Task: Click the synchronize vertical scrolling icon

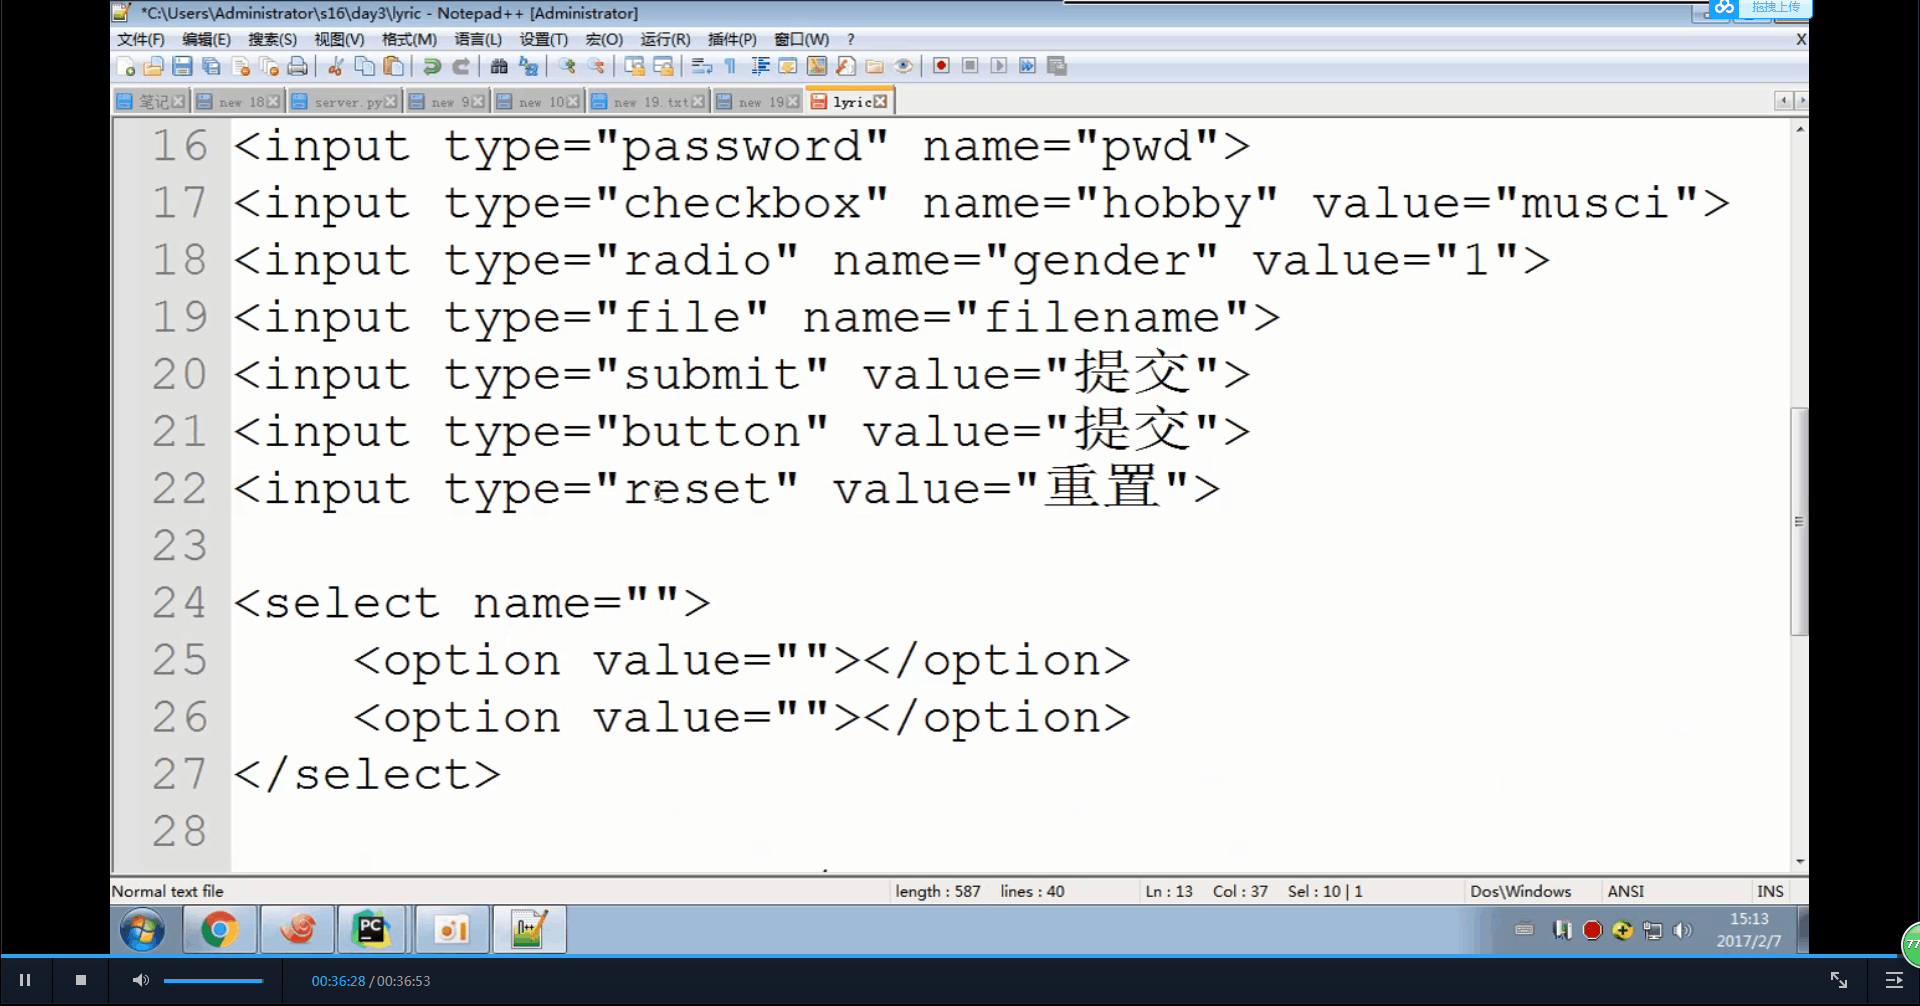Action: [x=634, y=66]
